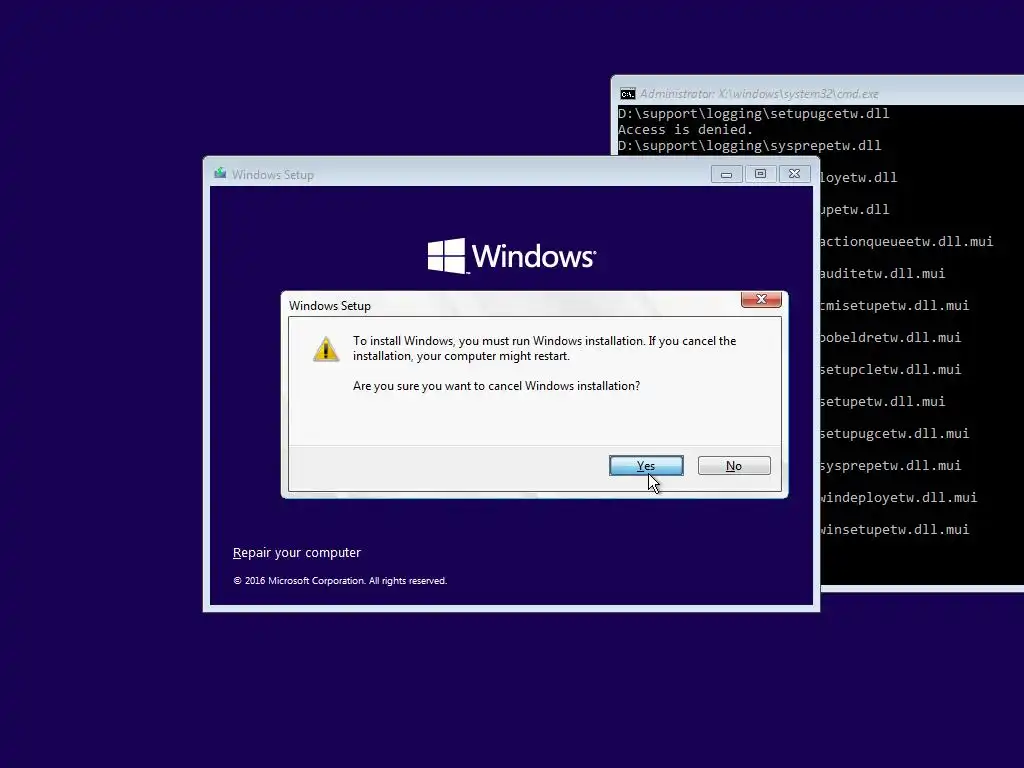Click 'D:\support\logging\sysprepetw.dll' line in cmd
Screen dimensions: 1024x768
[750, 146]
